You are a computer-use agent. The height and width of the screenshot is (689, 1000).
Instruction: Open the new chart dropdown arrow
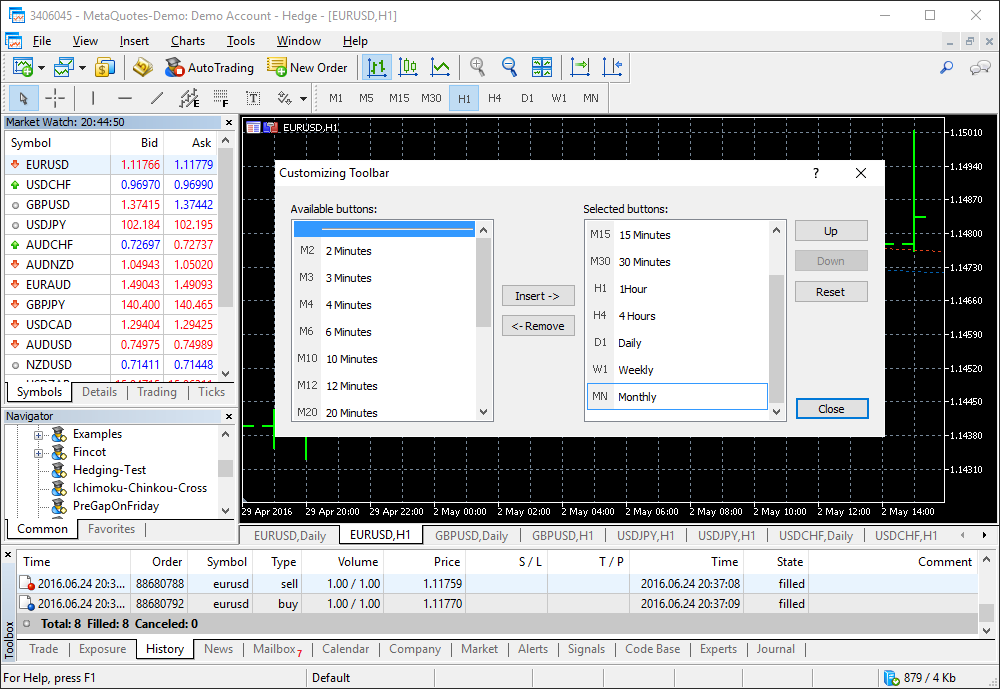click(x=42, y=68)
